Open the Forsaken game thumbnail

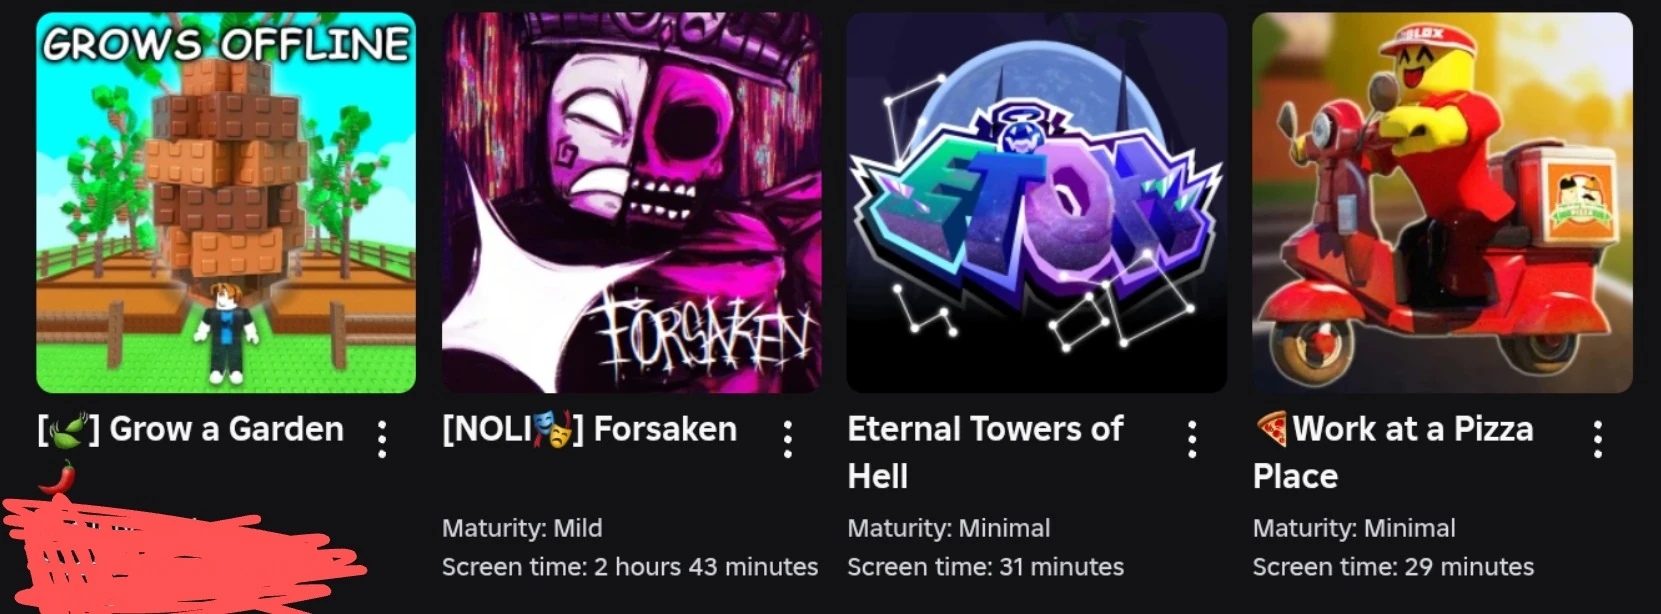pos(632,203)
